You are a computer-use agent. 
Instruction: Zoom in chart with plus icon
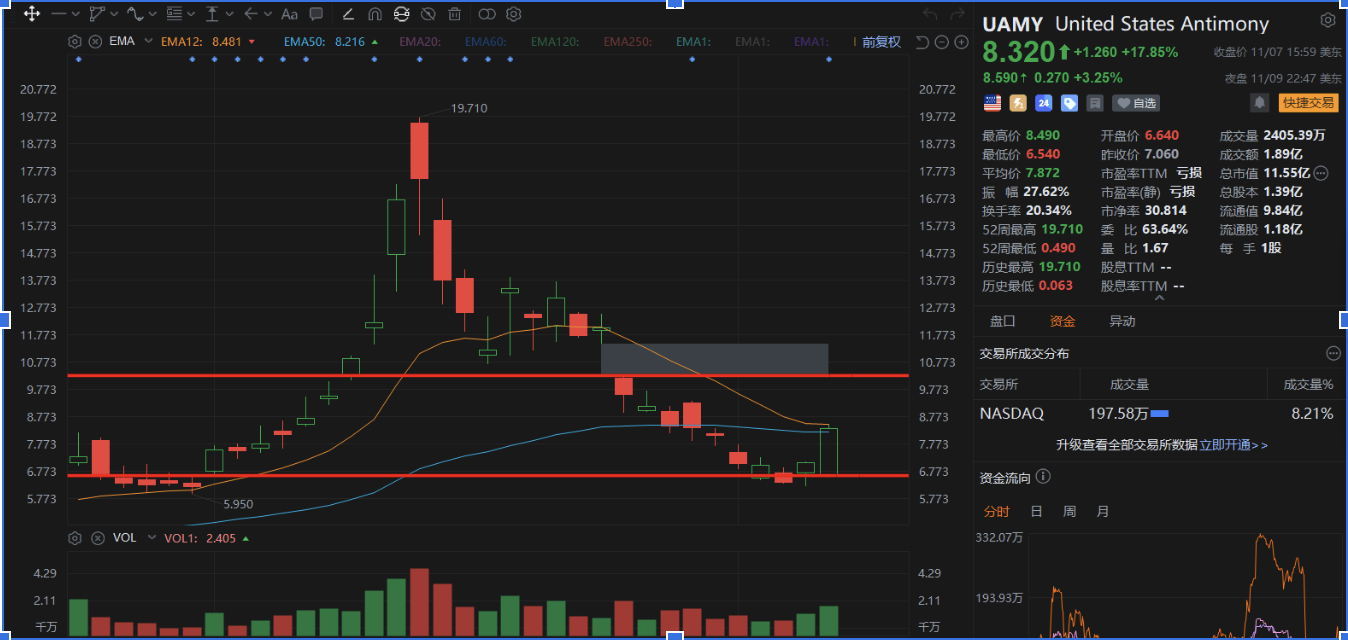pos(962,42)
